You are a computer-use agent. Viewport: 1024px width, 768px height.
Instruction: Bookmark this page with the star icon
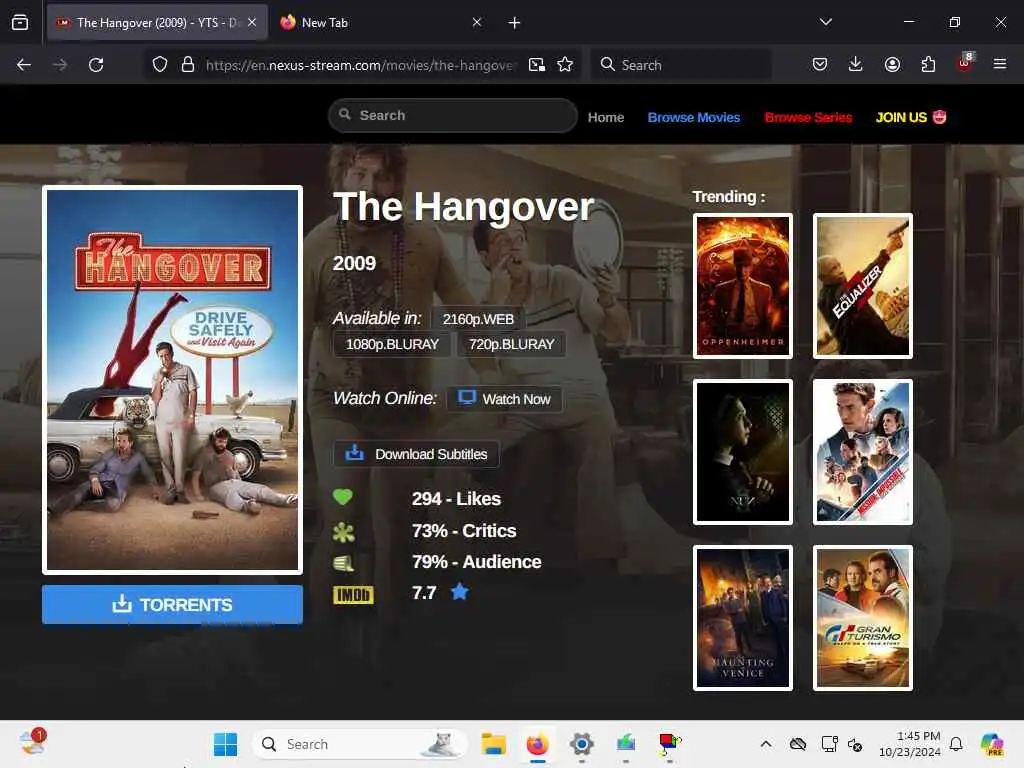(565, 65)
